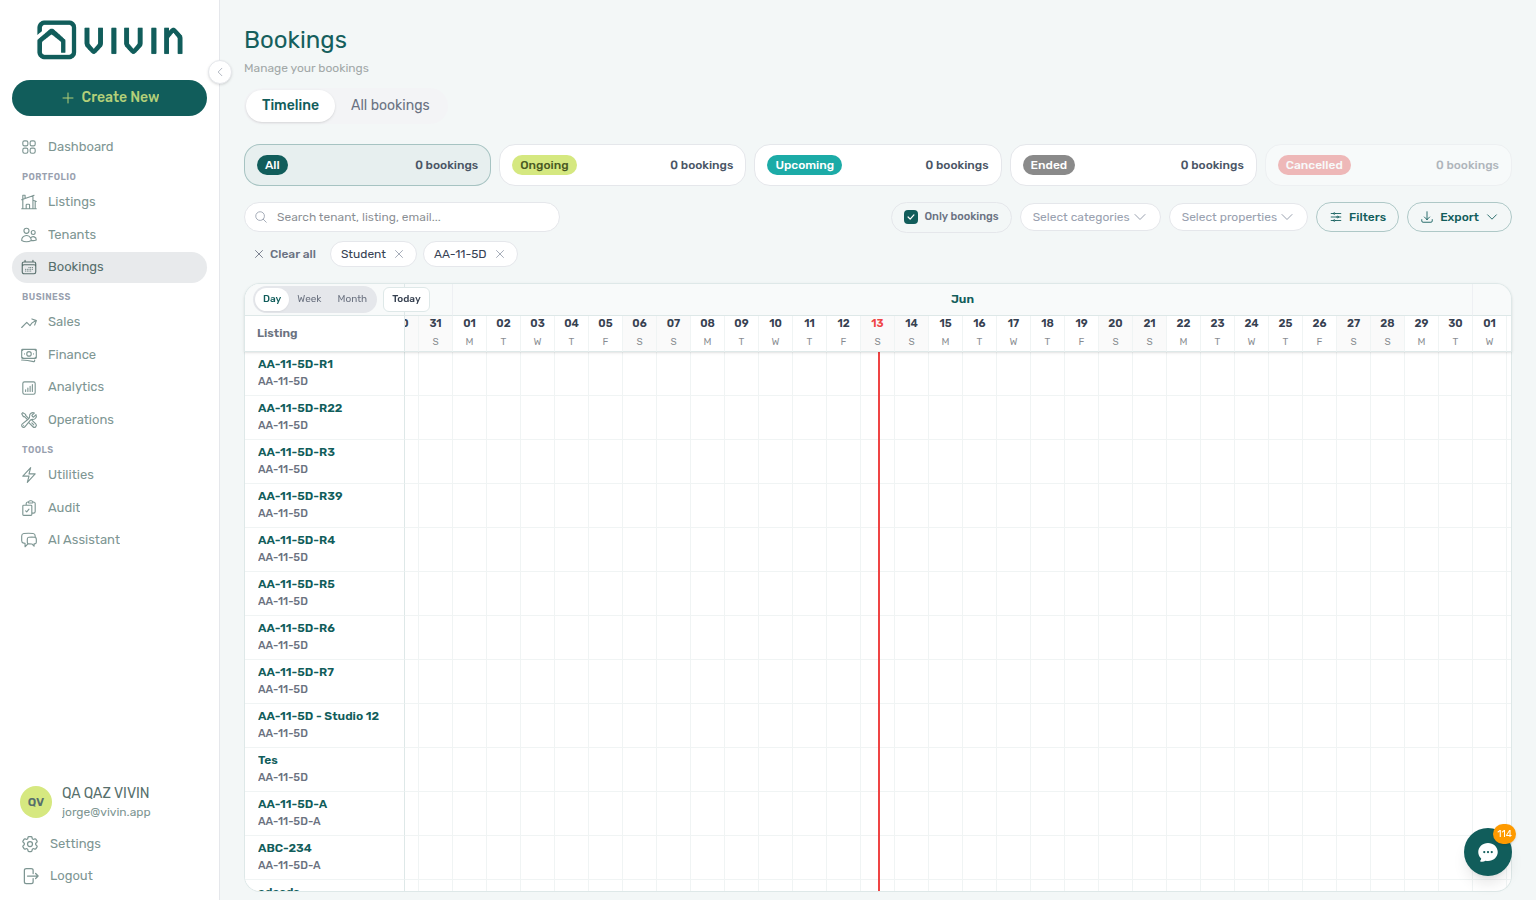Click the AI Assistant chat icon

(x=29, y=540)
